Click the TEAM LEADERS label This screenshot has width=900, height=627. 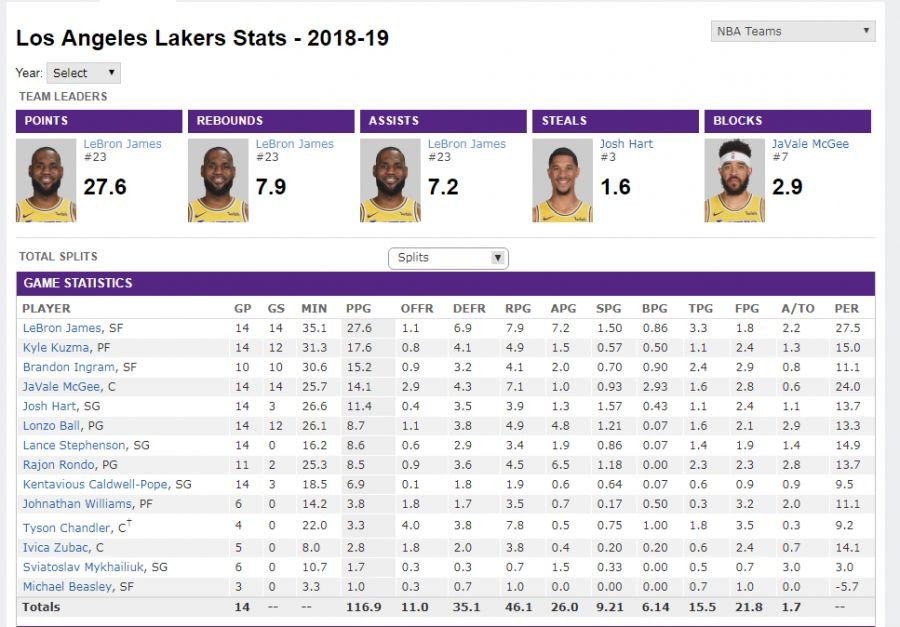[63, 96]
